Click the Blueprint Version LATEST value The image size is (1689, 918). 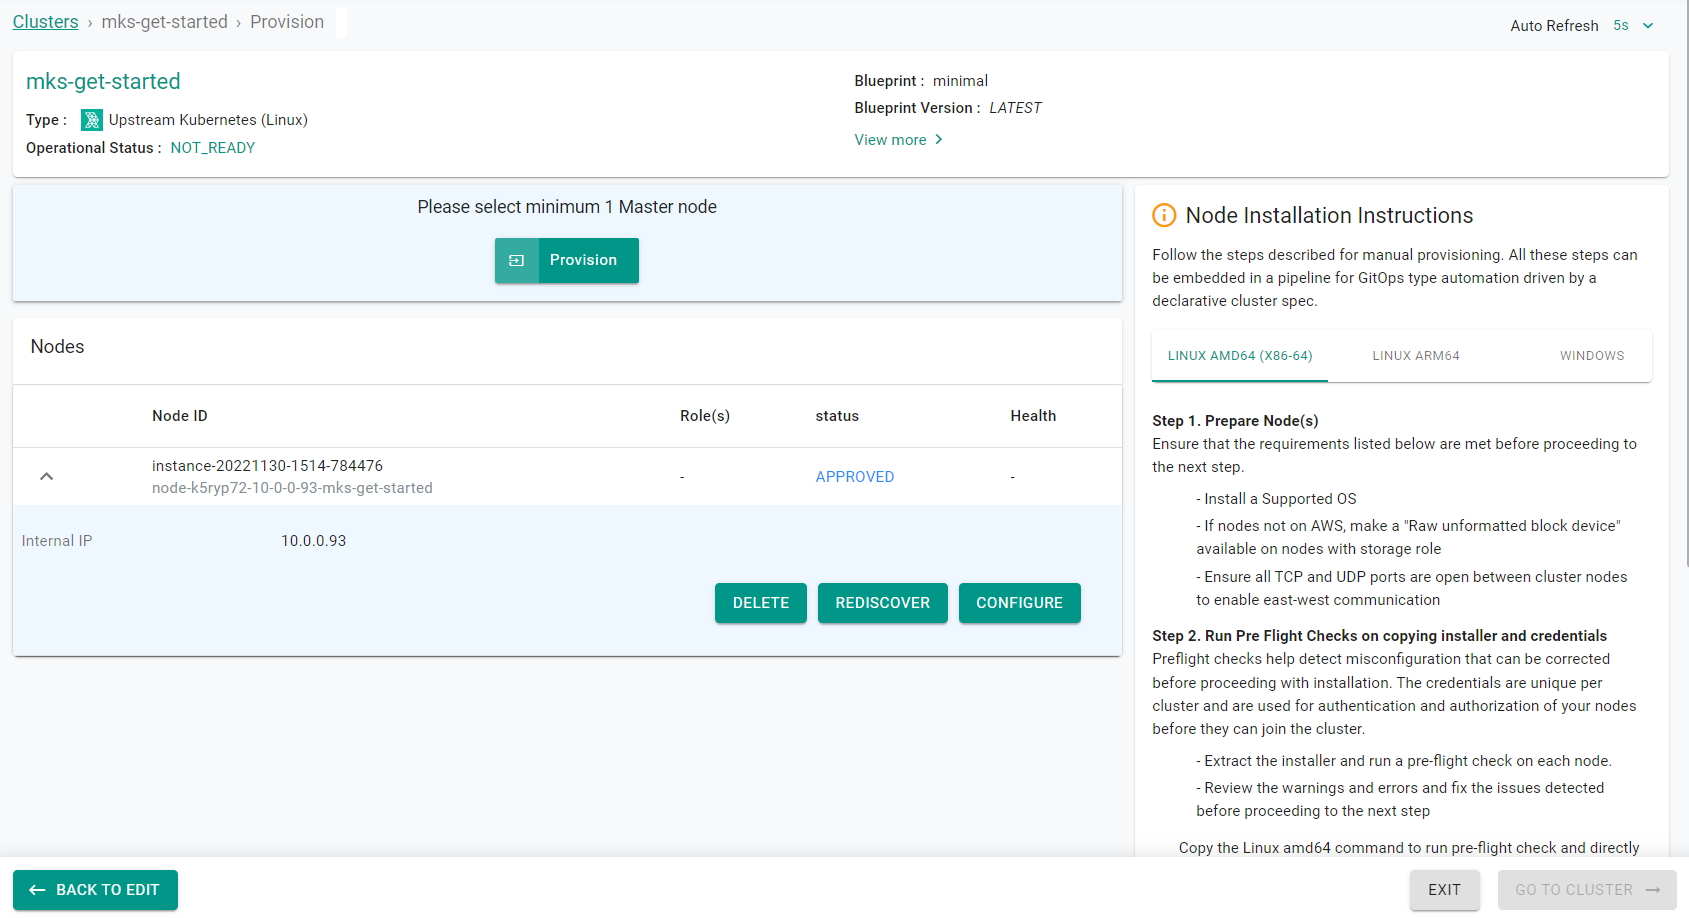(1015, 108)
